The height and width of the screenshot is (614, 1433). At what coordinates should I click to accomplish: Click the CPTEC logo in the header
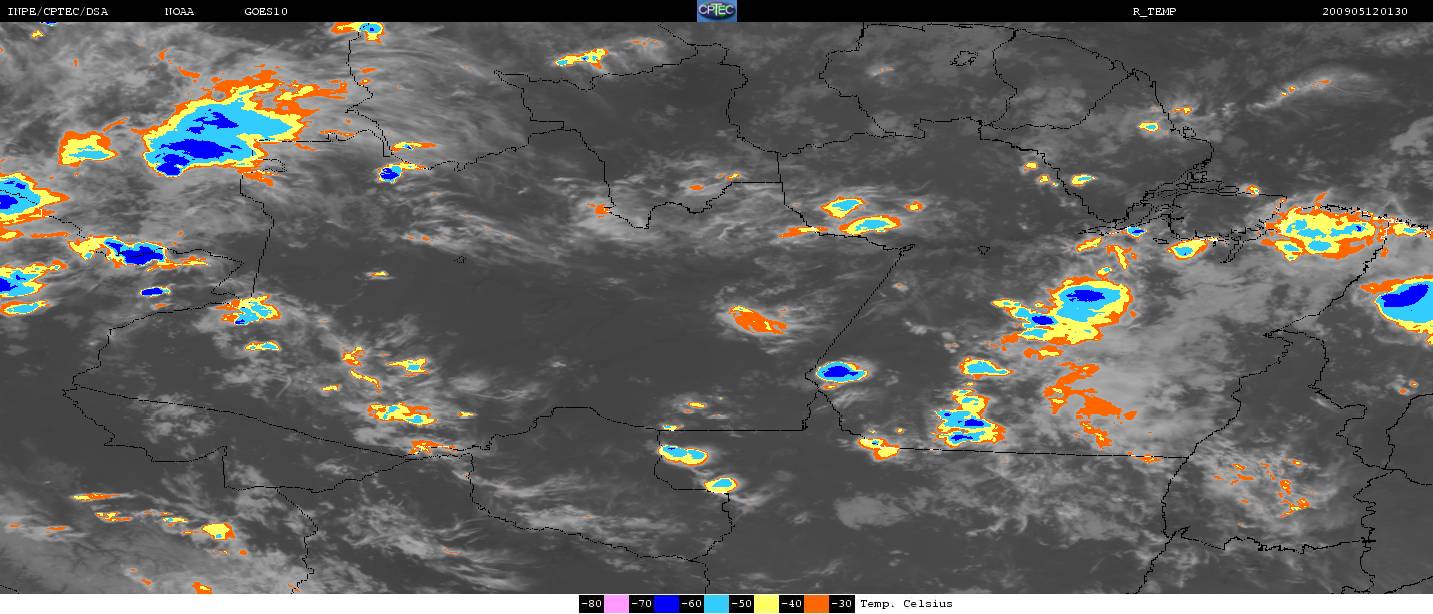[x=716, y=11]
